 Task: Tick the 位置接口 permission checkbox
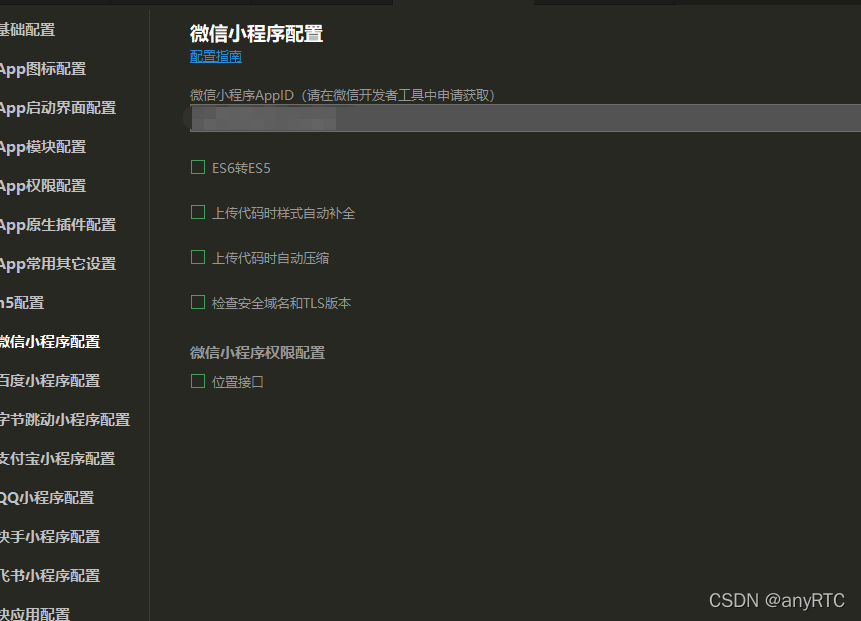(198, 381)
